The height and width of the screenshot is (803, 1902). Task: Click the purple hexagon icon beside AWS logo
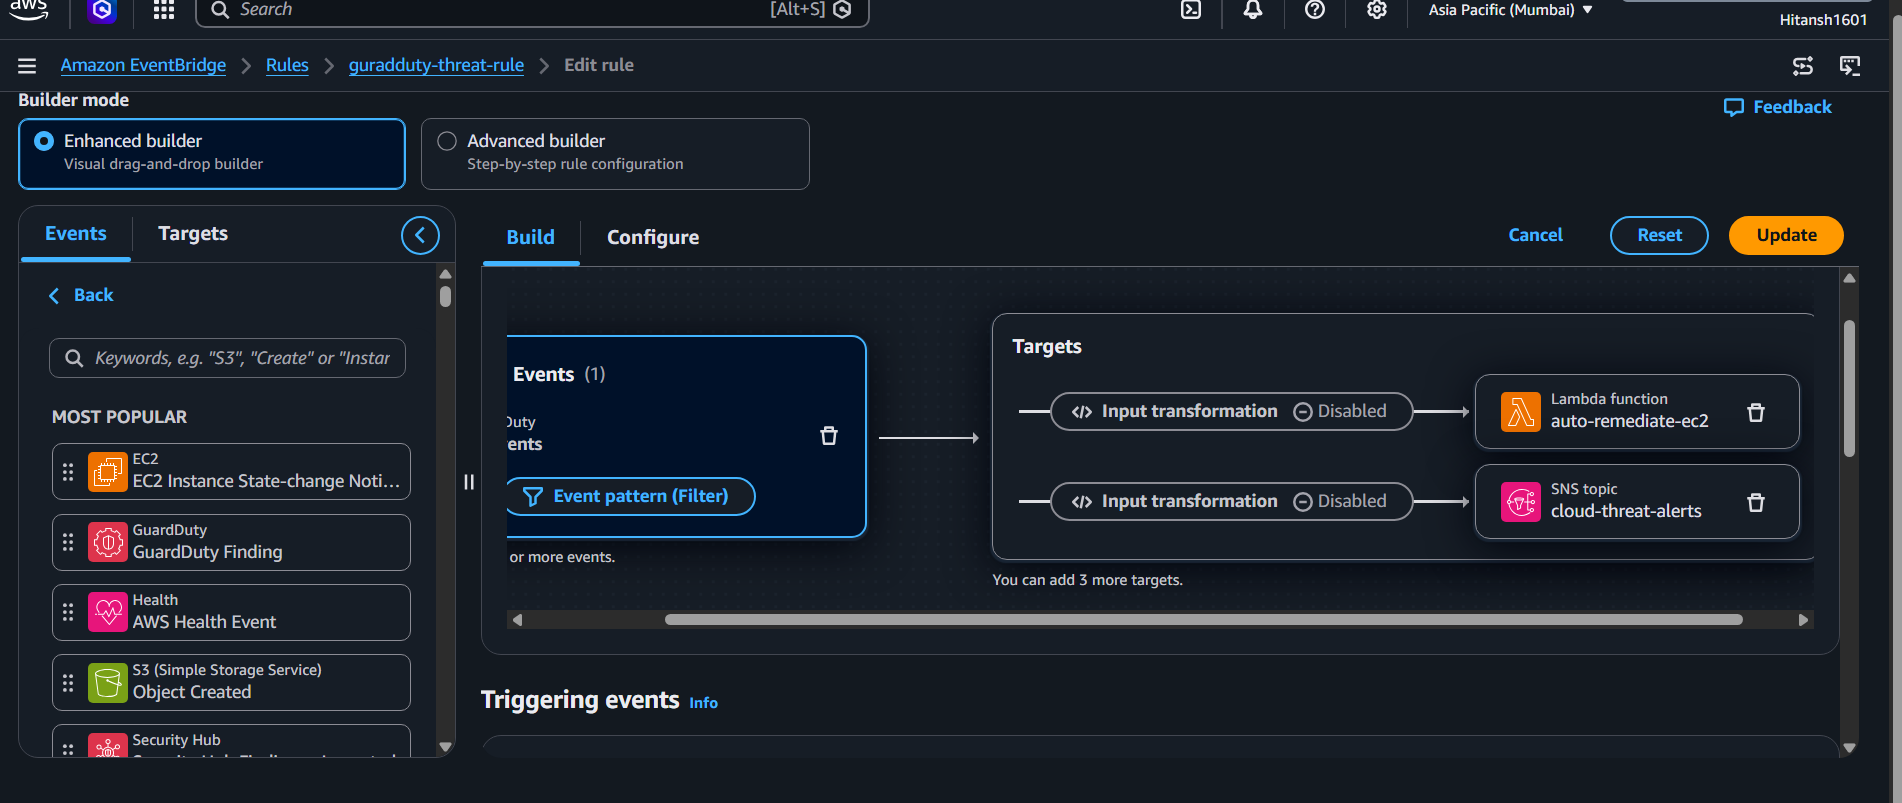102,10
